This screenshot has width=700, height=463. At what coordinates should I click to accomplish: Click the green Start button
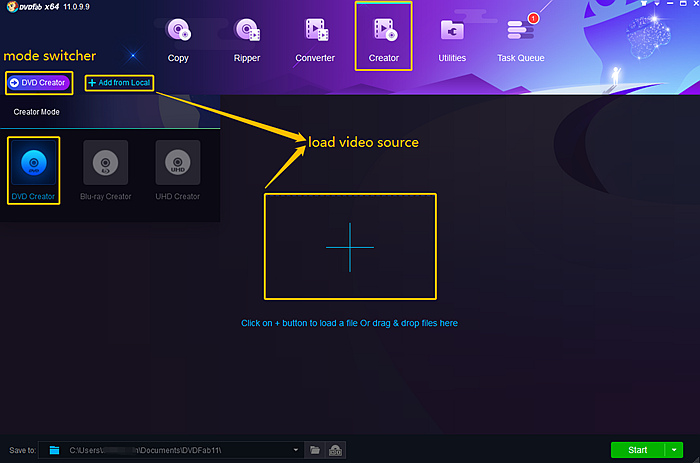click(638, 450)
